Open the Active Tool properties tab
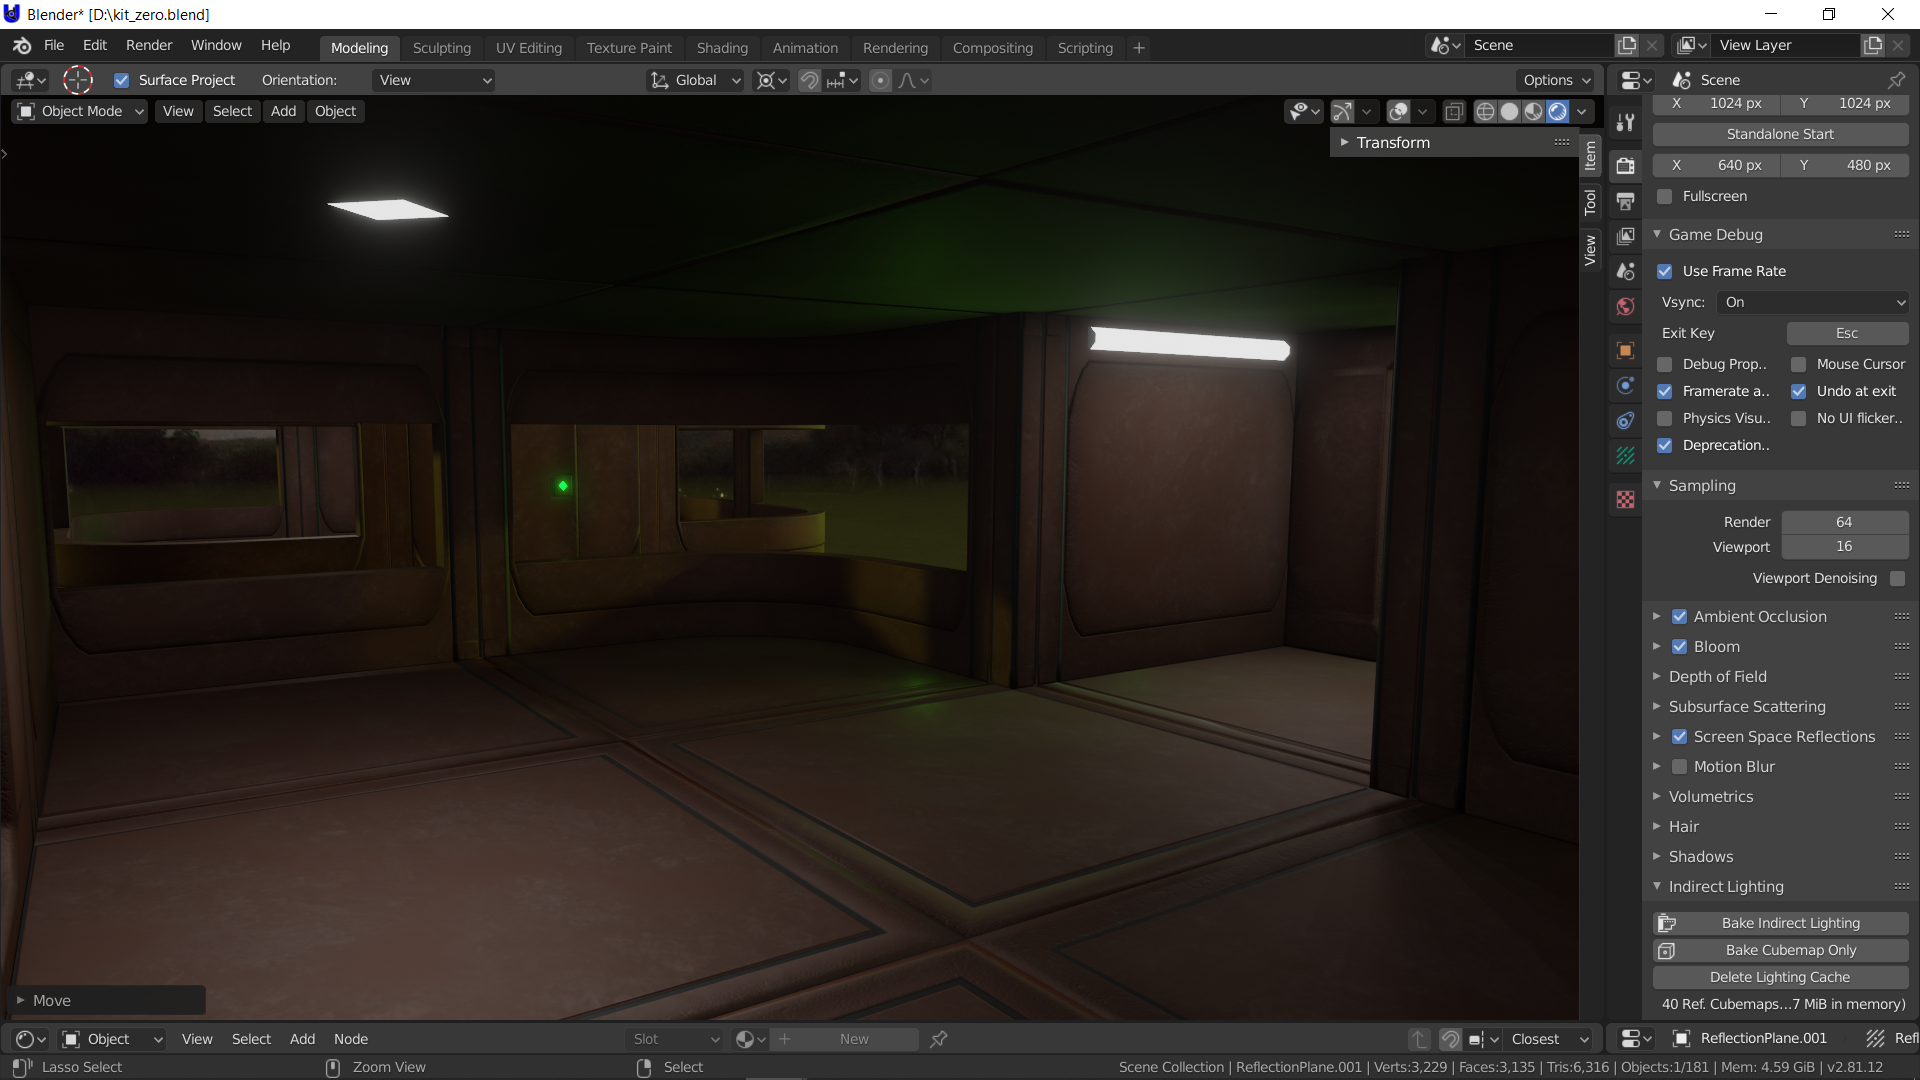Screen dimensions: 1920x1080 pyautogui.click(x=1626, y=122)
